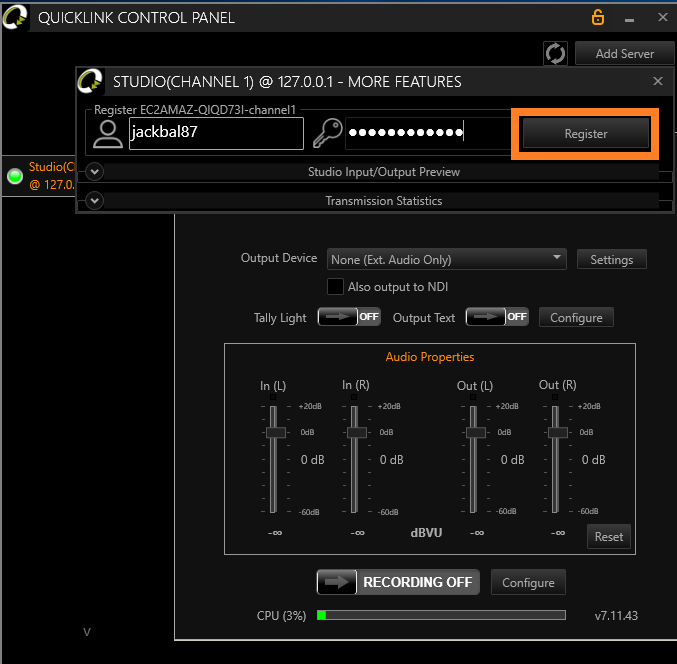Click the Add Server button
This screenshot has width=677, height=664.
coord(624,54)
